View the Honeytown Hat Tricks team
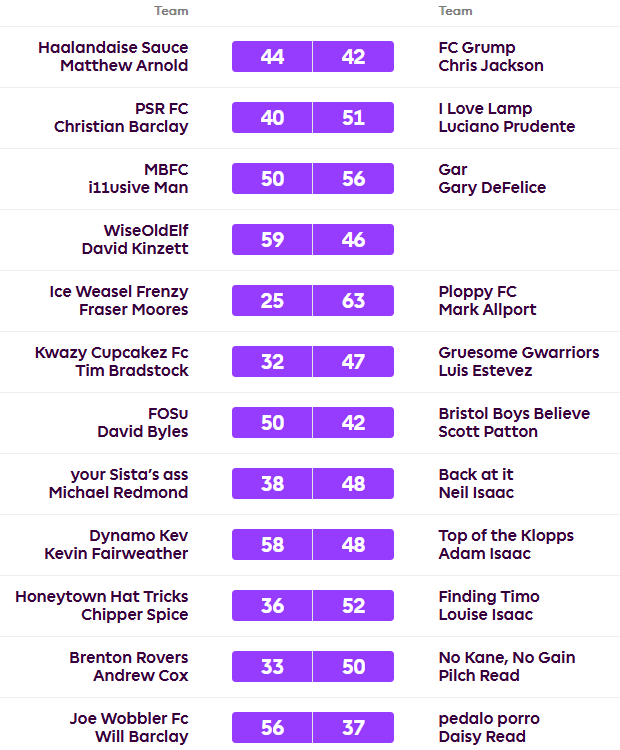Viewport: 620px width, 750px height. [101, 596]
